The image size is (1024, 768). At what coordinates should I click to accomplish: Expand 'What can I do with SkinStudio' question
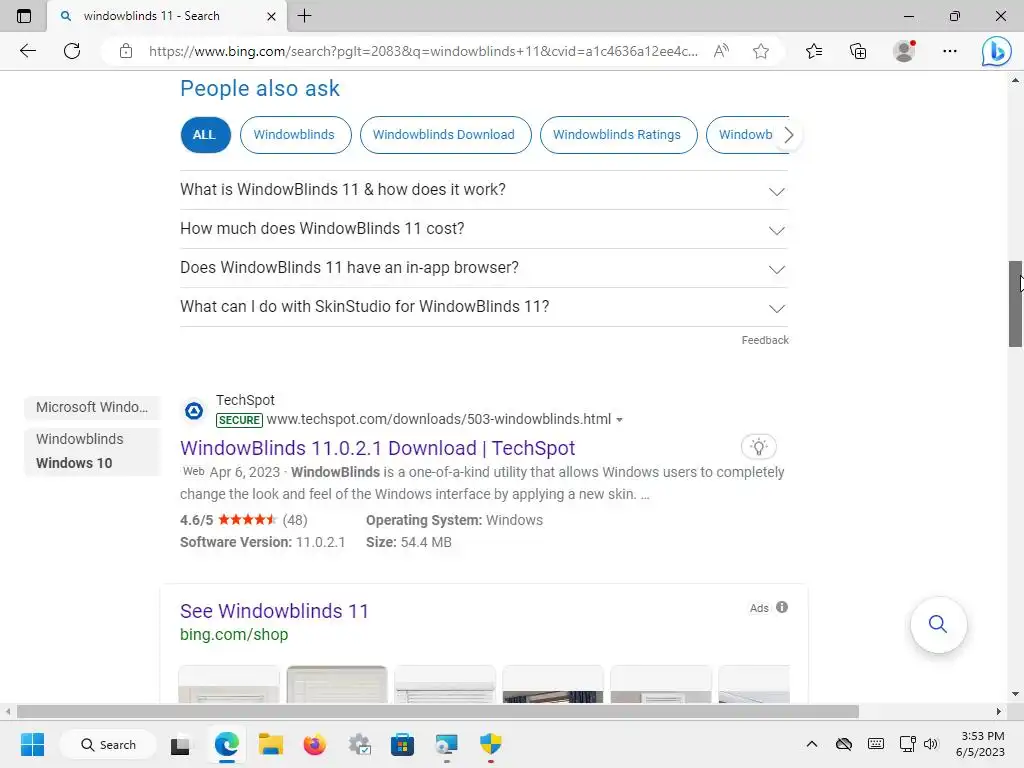(484, 307)
